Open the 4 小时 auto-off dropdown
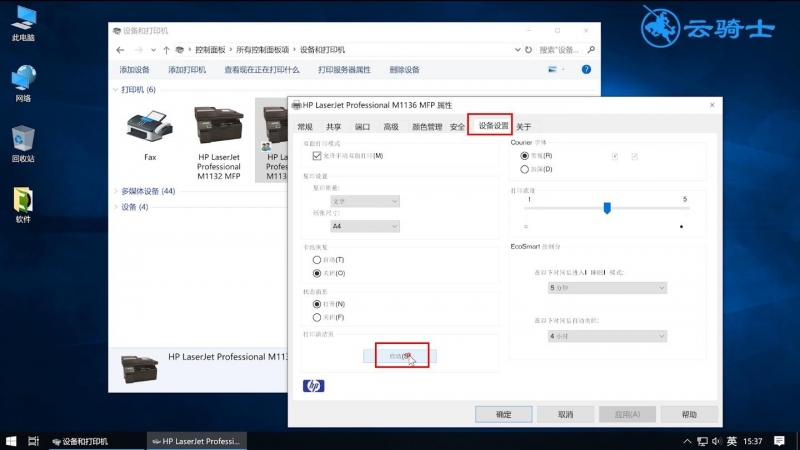This screenshot has width=800, height=450. coord(607,336)
